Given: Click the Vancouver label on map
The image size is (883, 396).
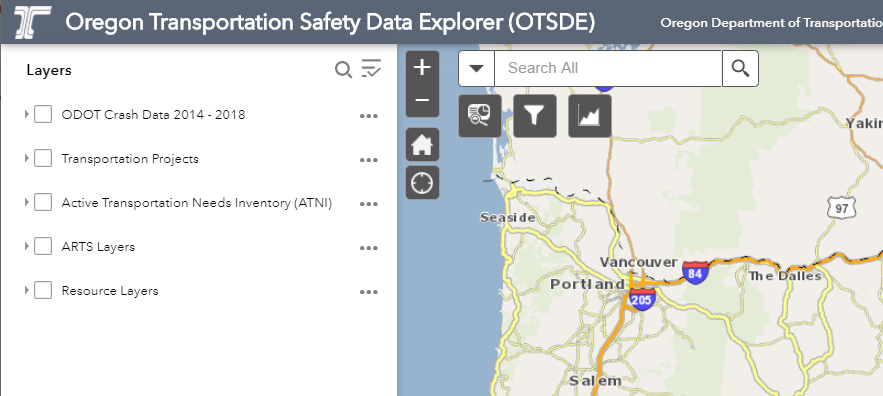Looking at the screenshot, I should (639, 262).
